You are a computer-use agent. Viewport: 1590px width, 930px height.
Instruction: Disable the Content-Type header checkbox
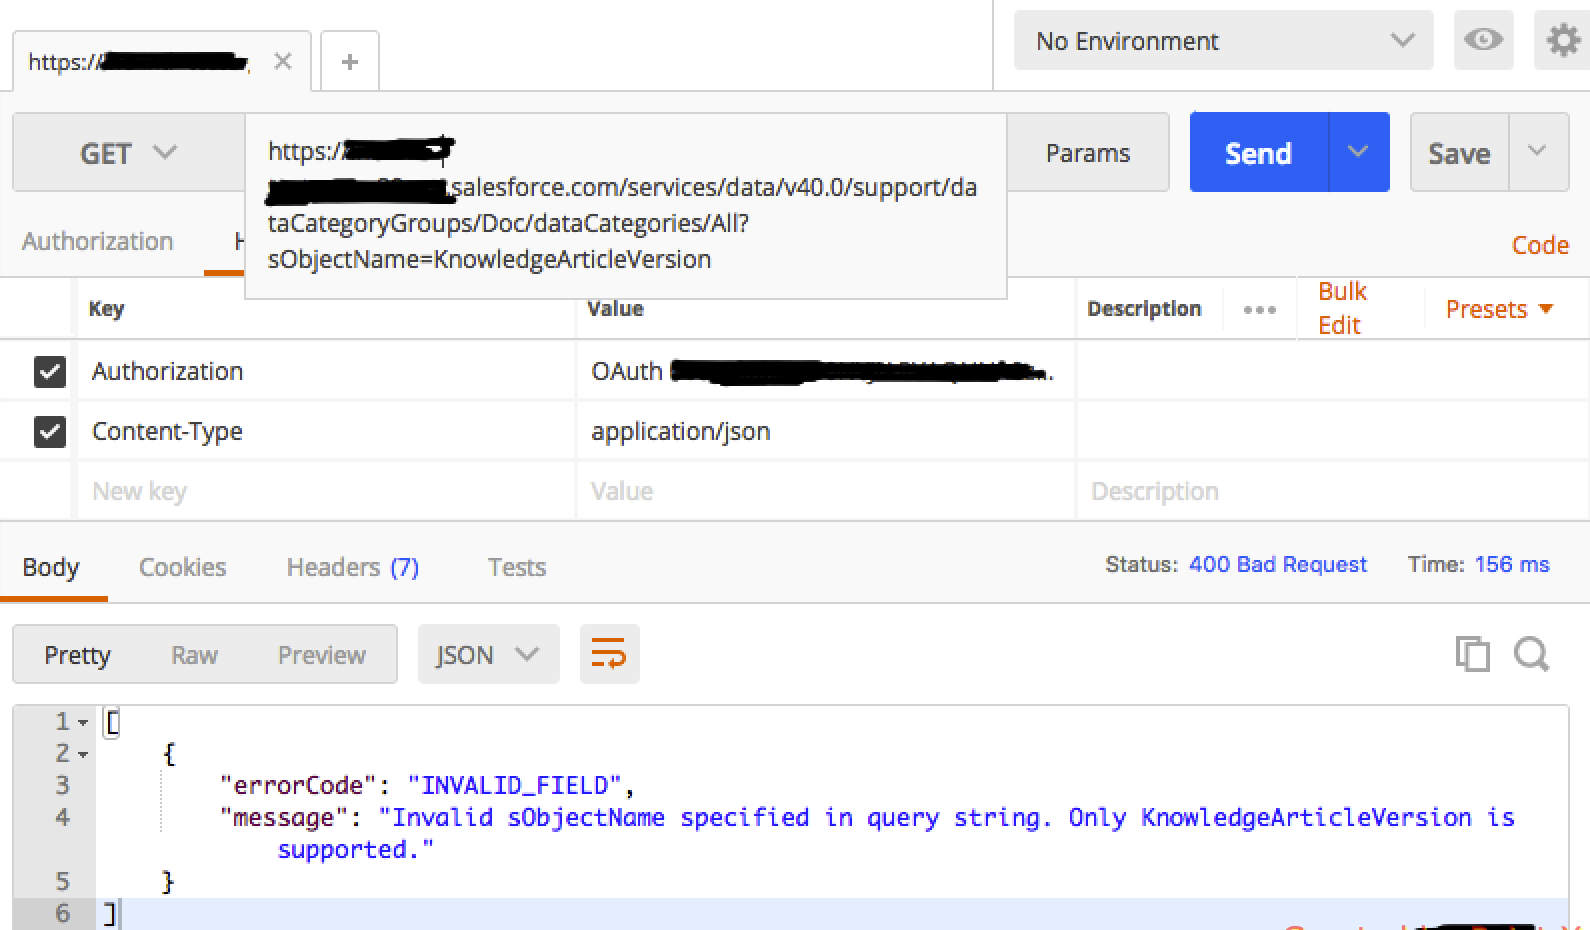pyautogui.click(x=50, y=432)
